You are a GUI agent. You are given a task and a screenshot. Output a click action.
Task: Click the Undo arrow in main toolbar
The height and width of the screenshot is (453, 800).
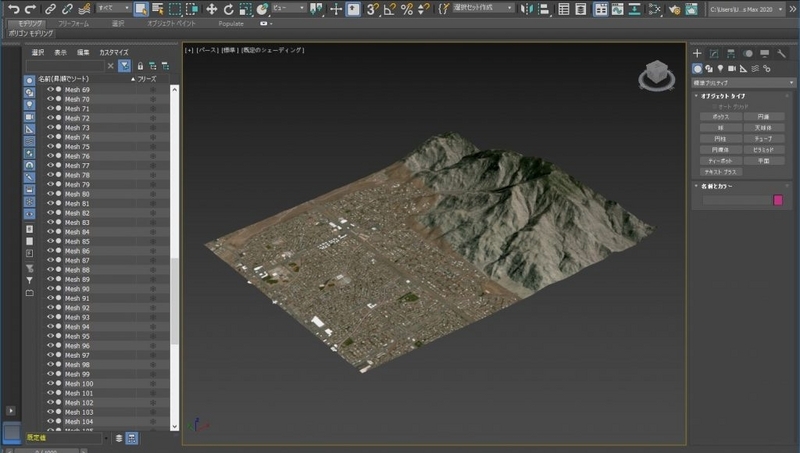pos(13,9)
